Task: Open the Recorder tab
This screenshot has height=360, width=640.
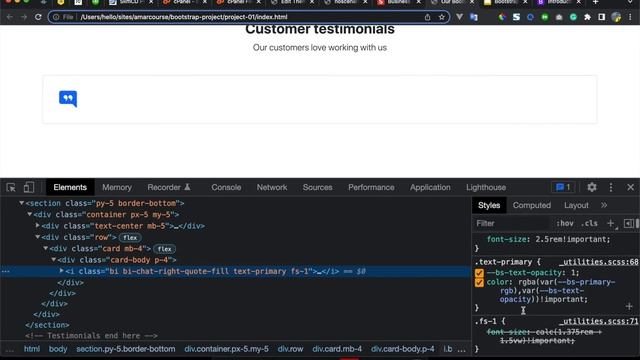Action: coord(169,187)
